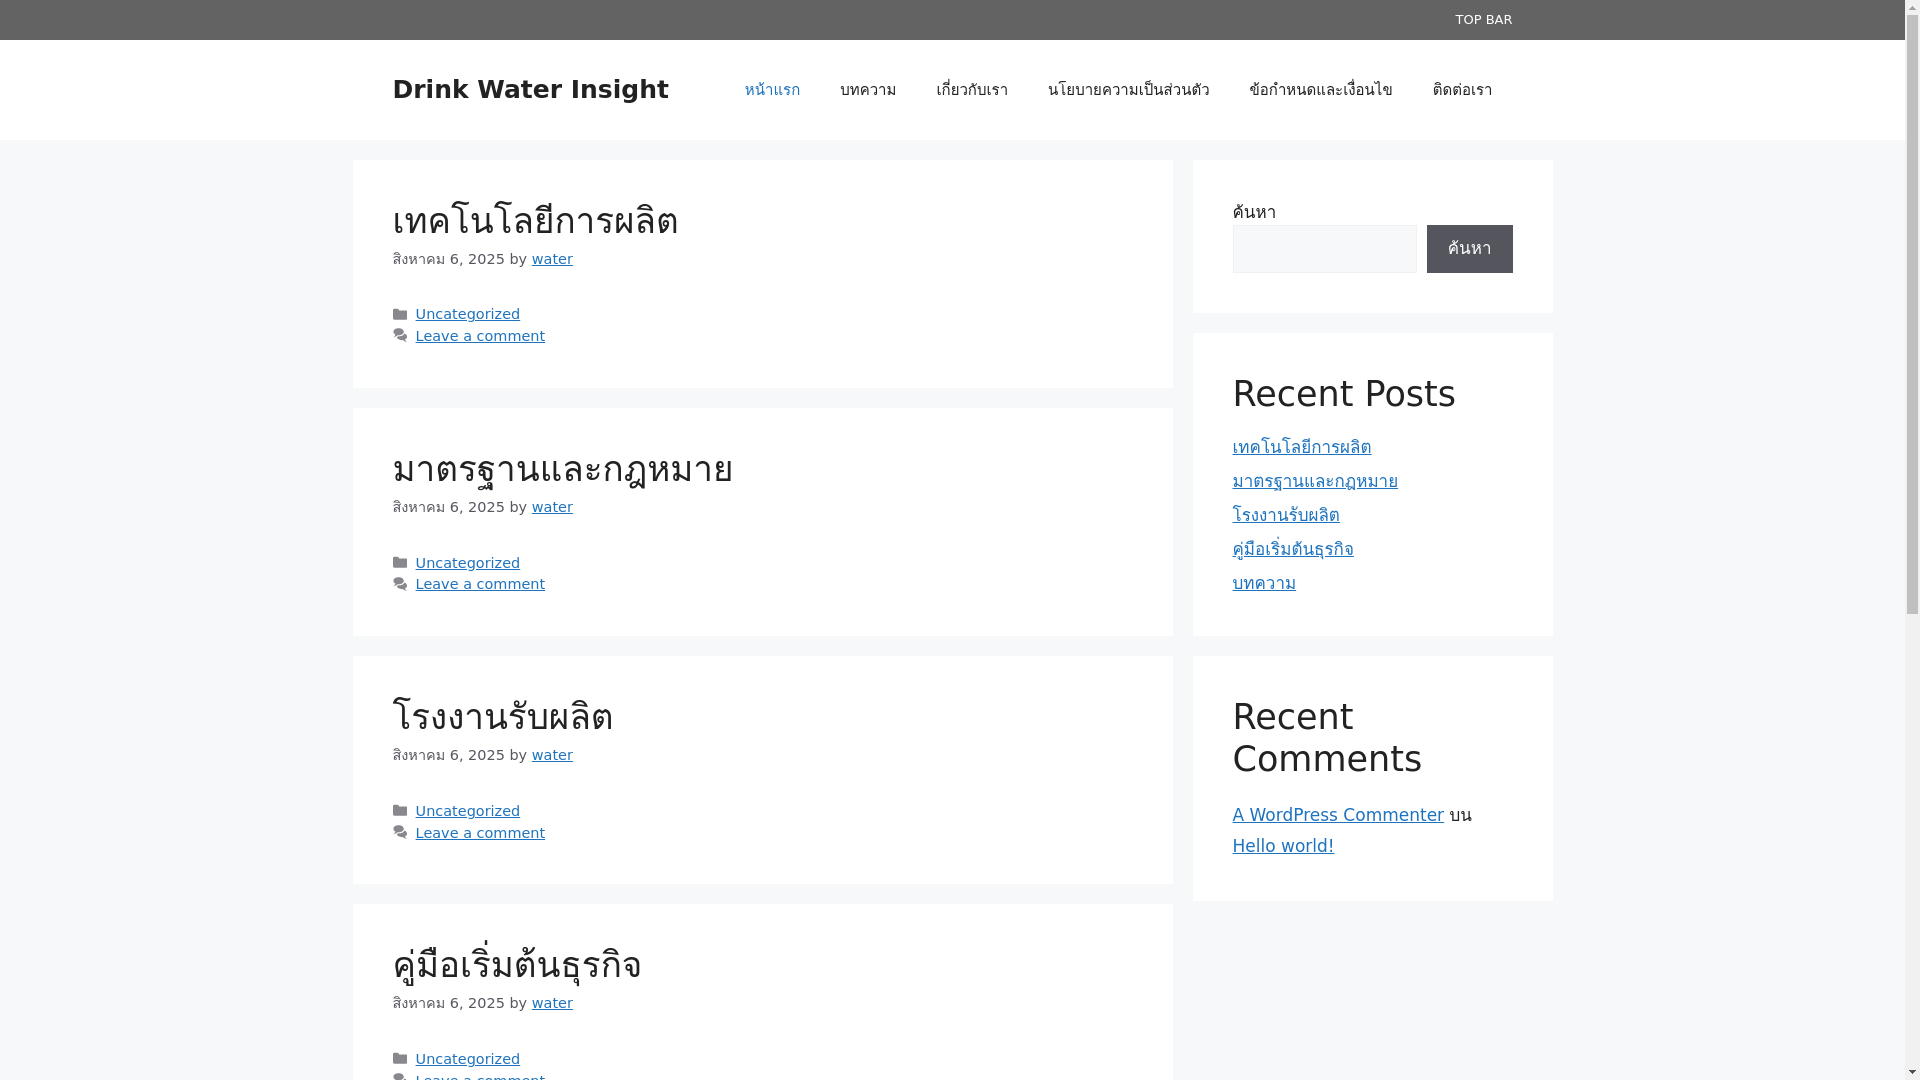Click the date of เทคโนโลยีการผลิต post

click(448, 259)
